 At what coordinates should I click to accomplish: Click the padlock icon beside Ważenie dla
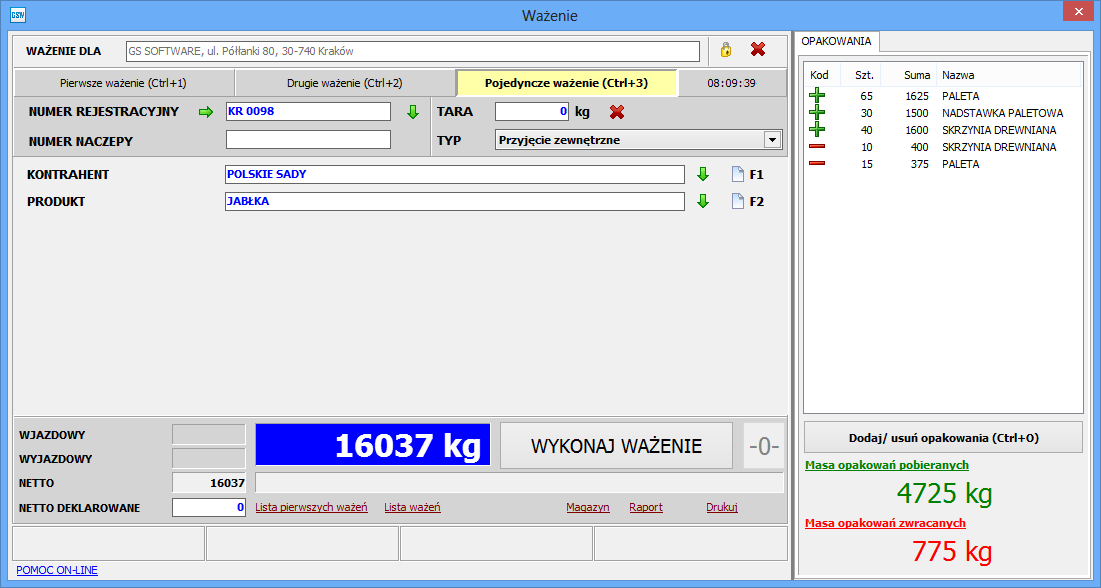pos(726,50)
